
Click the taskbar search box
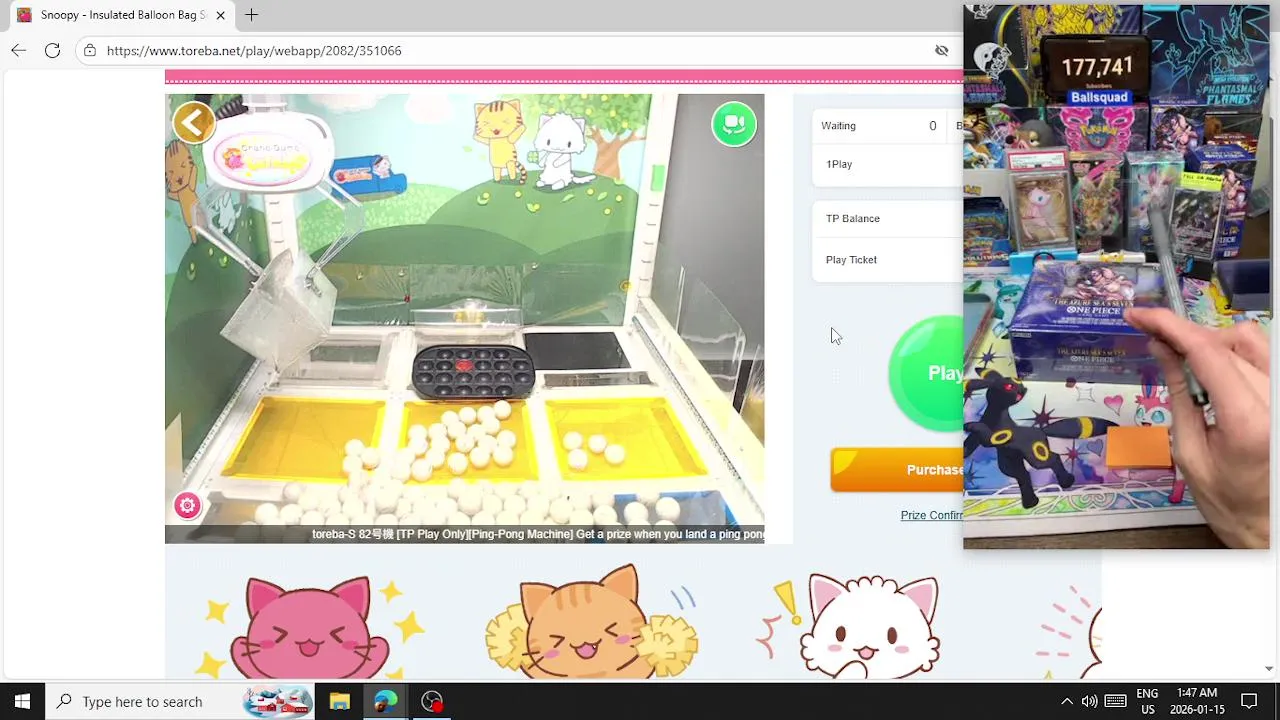point(180,701)
